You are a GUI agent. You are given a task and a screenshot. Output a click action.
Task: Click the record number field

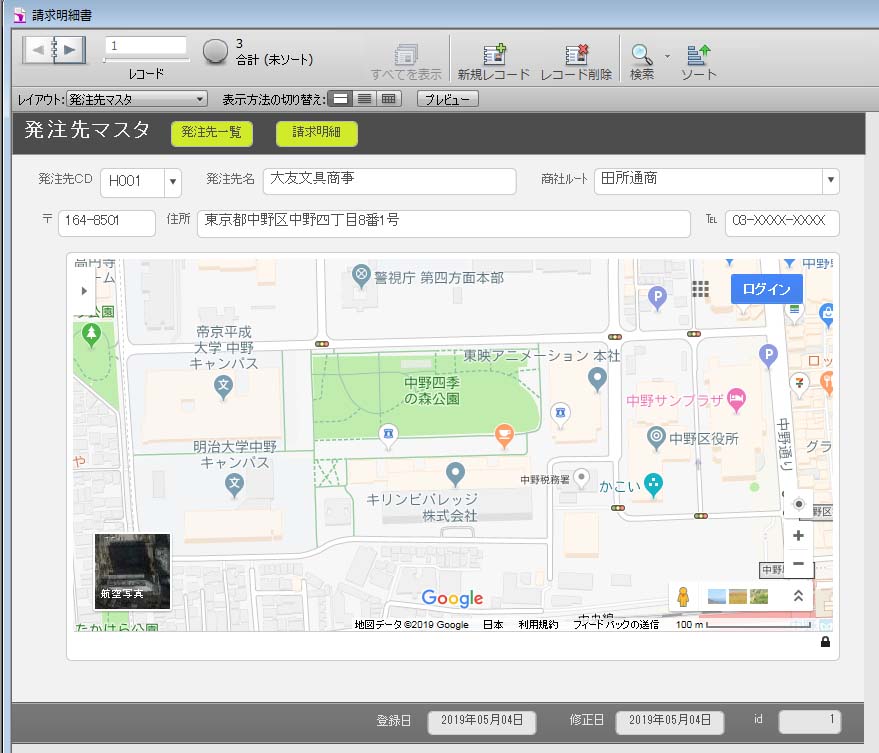pyautogui.click(x=146, y=45)
